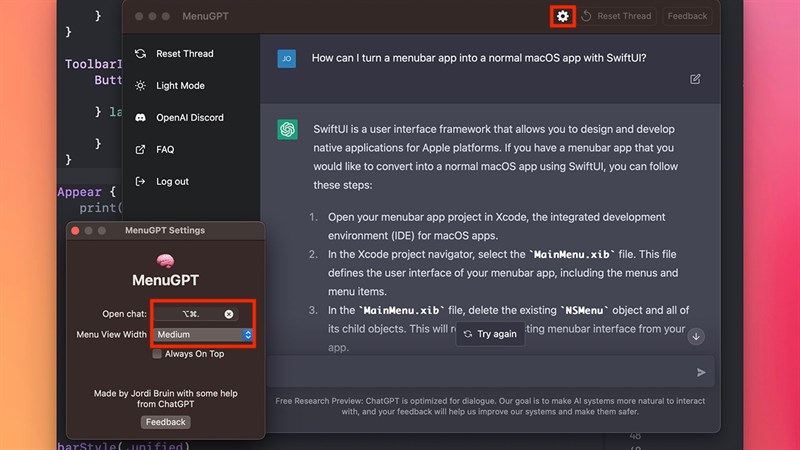The image size is (800, 450).
Task: Click the user's question about SwiftUI
Action: coord(479,58)
